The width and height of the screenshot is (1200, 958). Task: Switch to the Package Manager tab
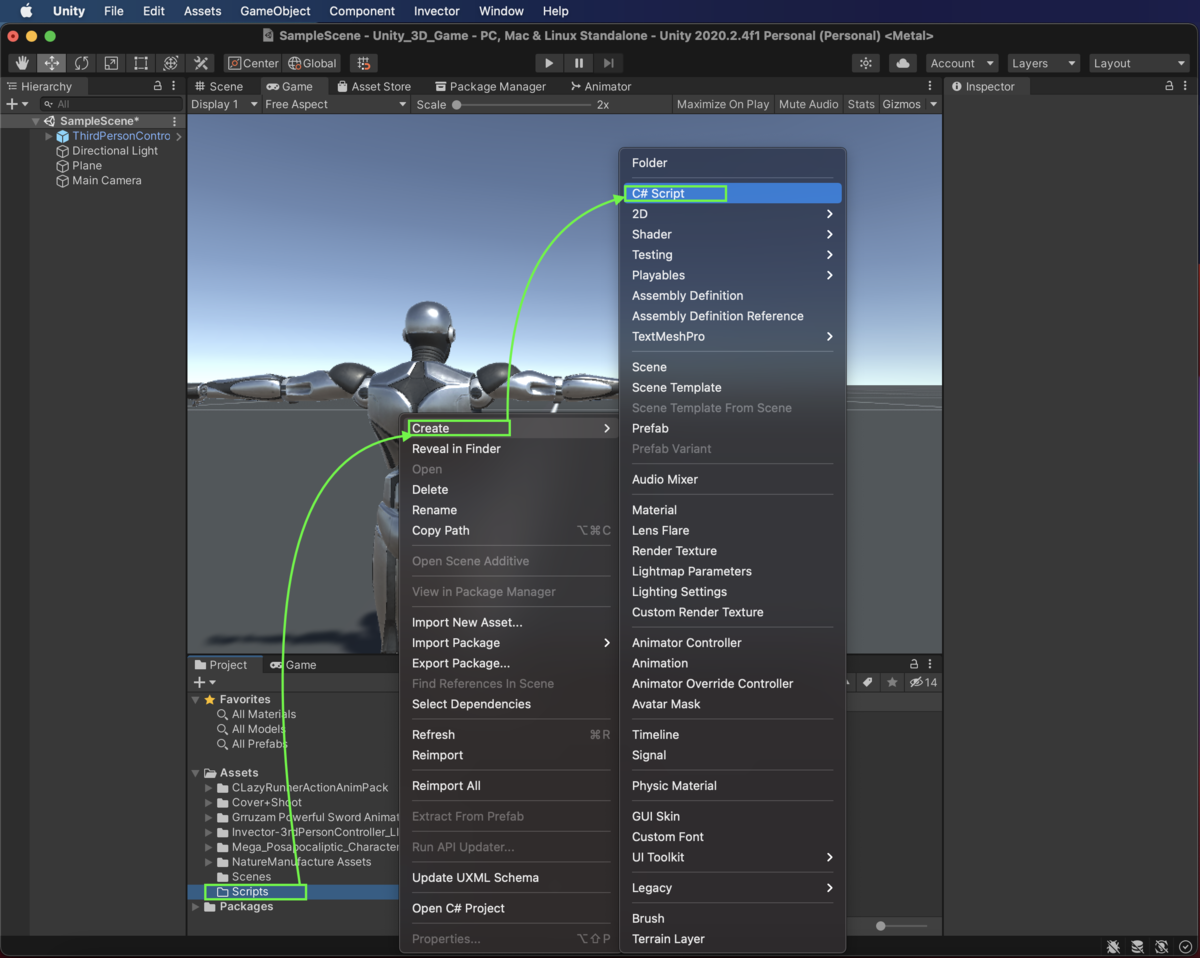pos(491,87)
